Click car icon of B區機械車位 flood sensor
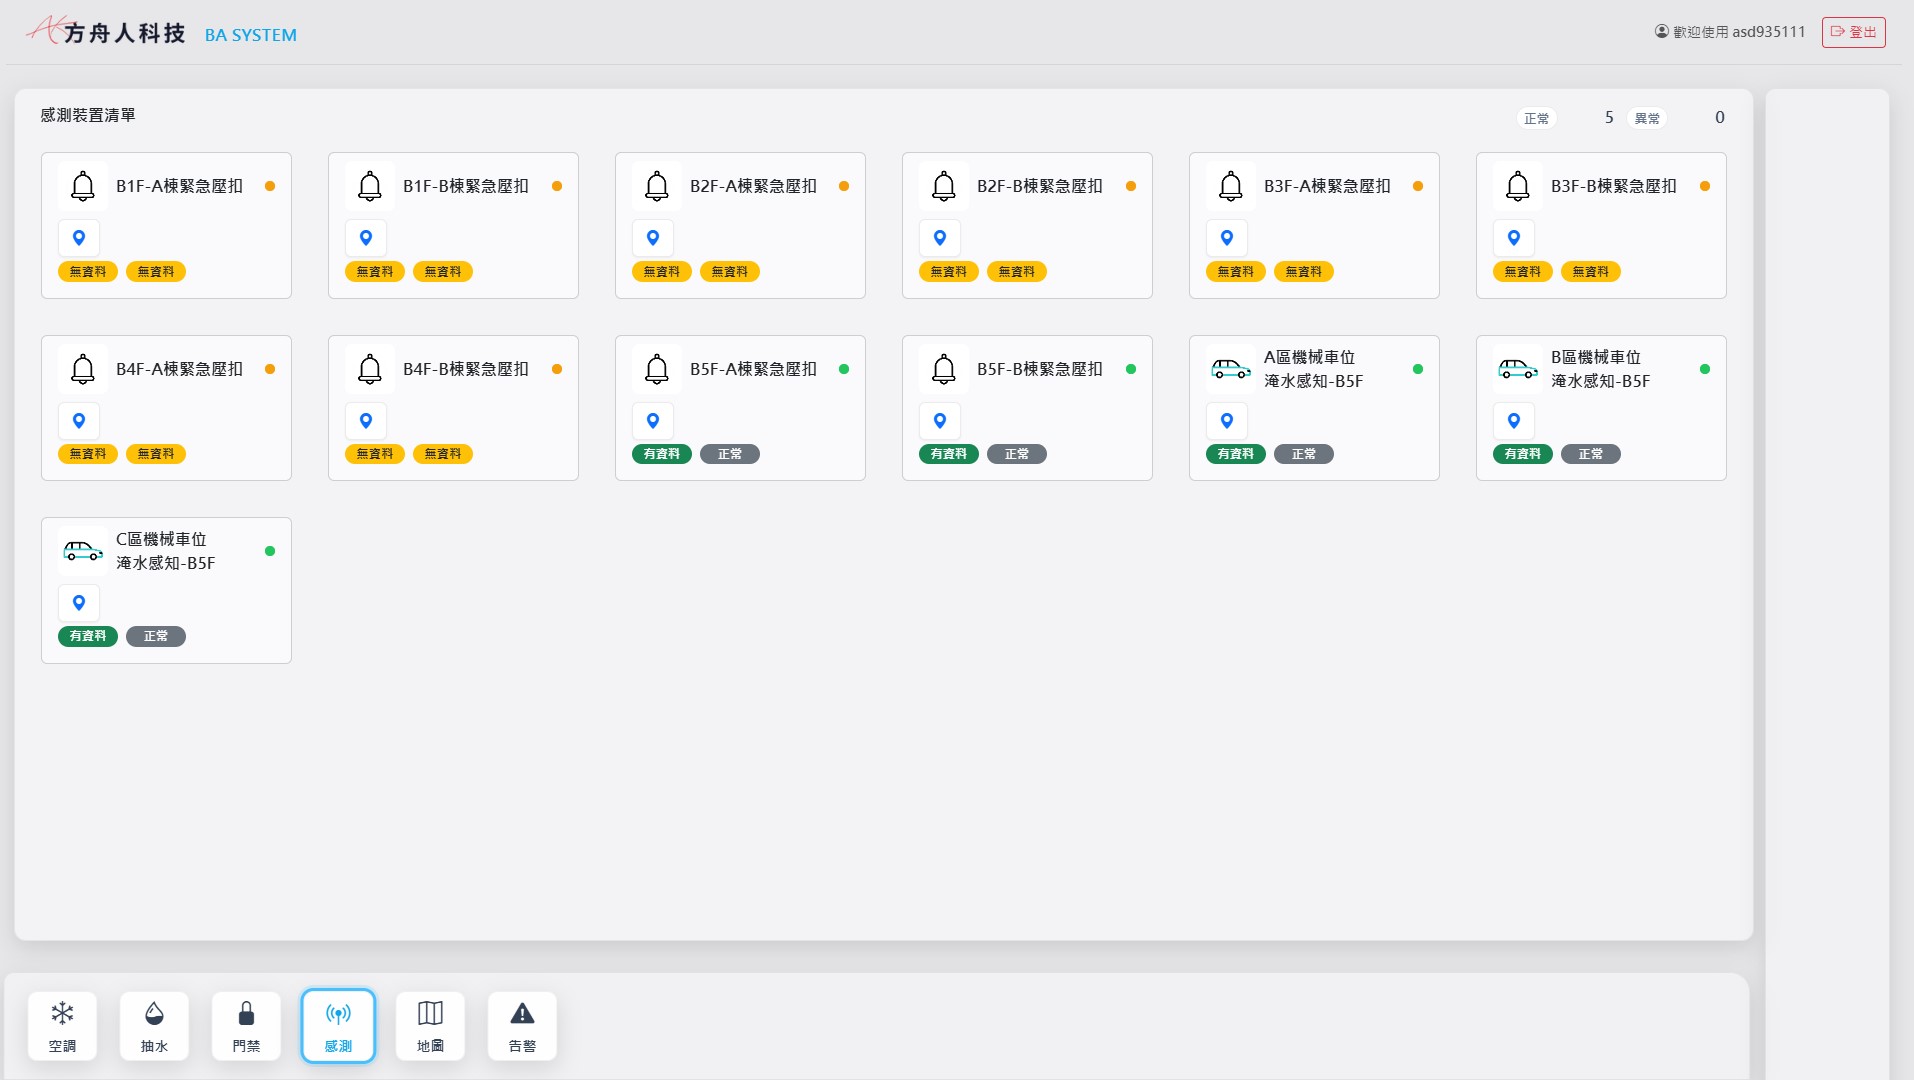The width and height of the screenshot is (1914, 1080). coord(1517,369)
